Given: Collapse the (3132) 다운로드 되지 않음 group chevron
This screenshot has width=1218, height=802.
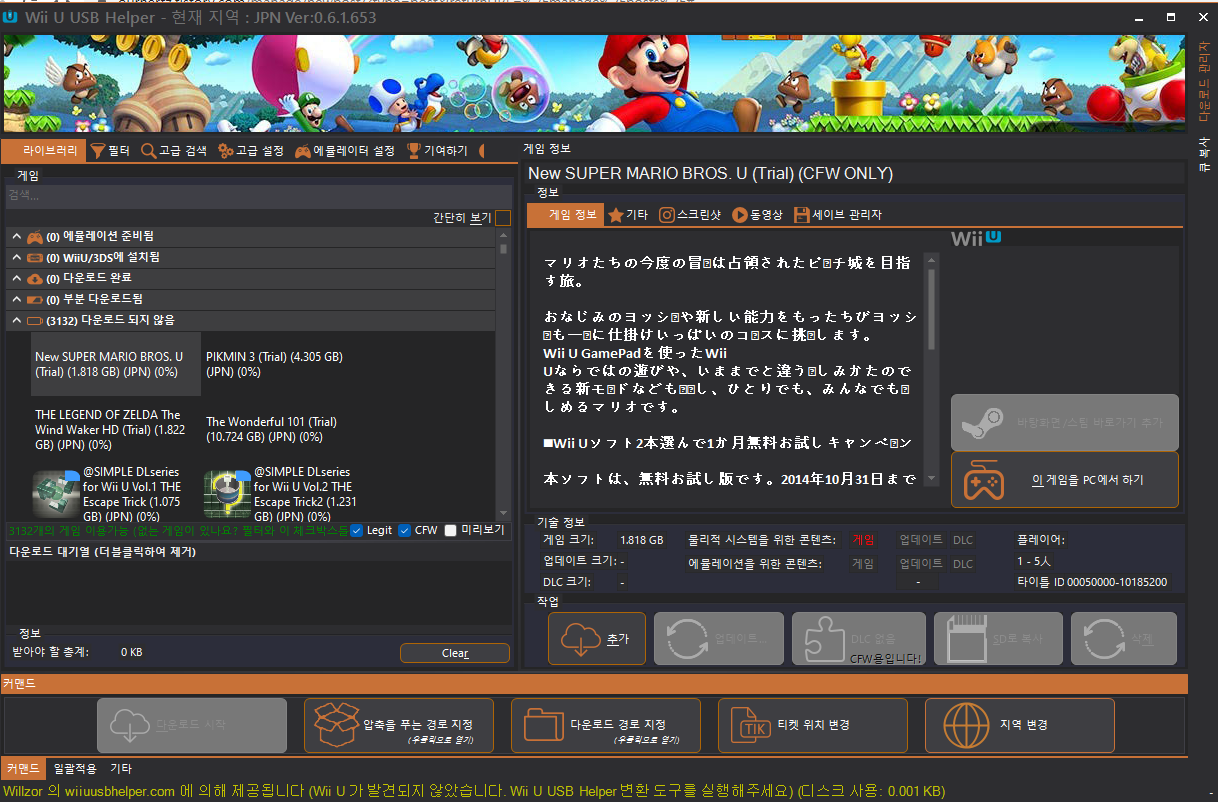Looking at the screenshot, I should 17,320.
